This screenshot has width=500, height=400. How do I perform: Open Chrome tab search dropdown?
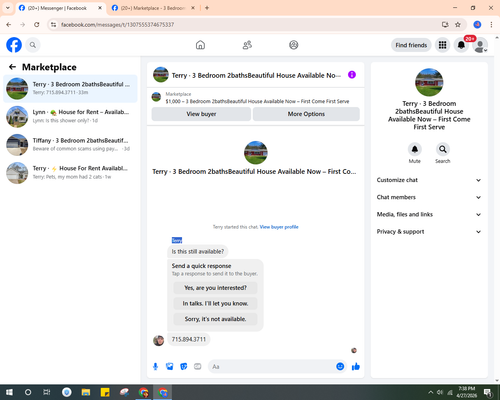pyautogui.click(x=8, y=8)
